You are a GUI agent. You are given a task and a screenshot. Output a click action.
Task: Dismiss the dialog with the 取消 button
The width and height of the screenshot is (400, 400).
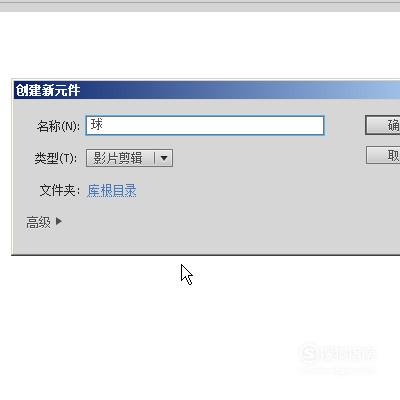pos(383,155)
